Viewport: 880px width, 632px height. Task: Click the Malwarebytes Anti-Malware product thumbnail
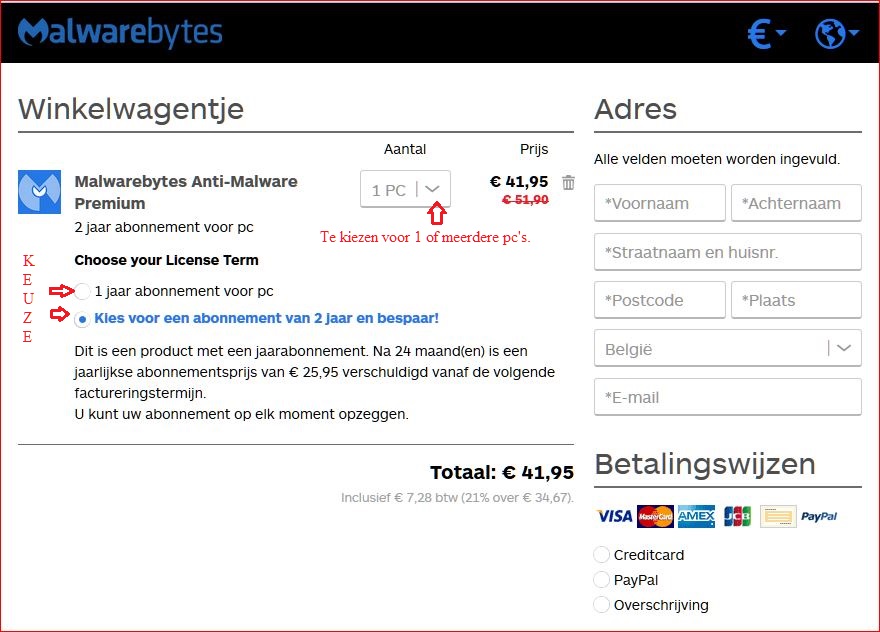point(40,190)
